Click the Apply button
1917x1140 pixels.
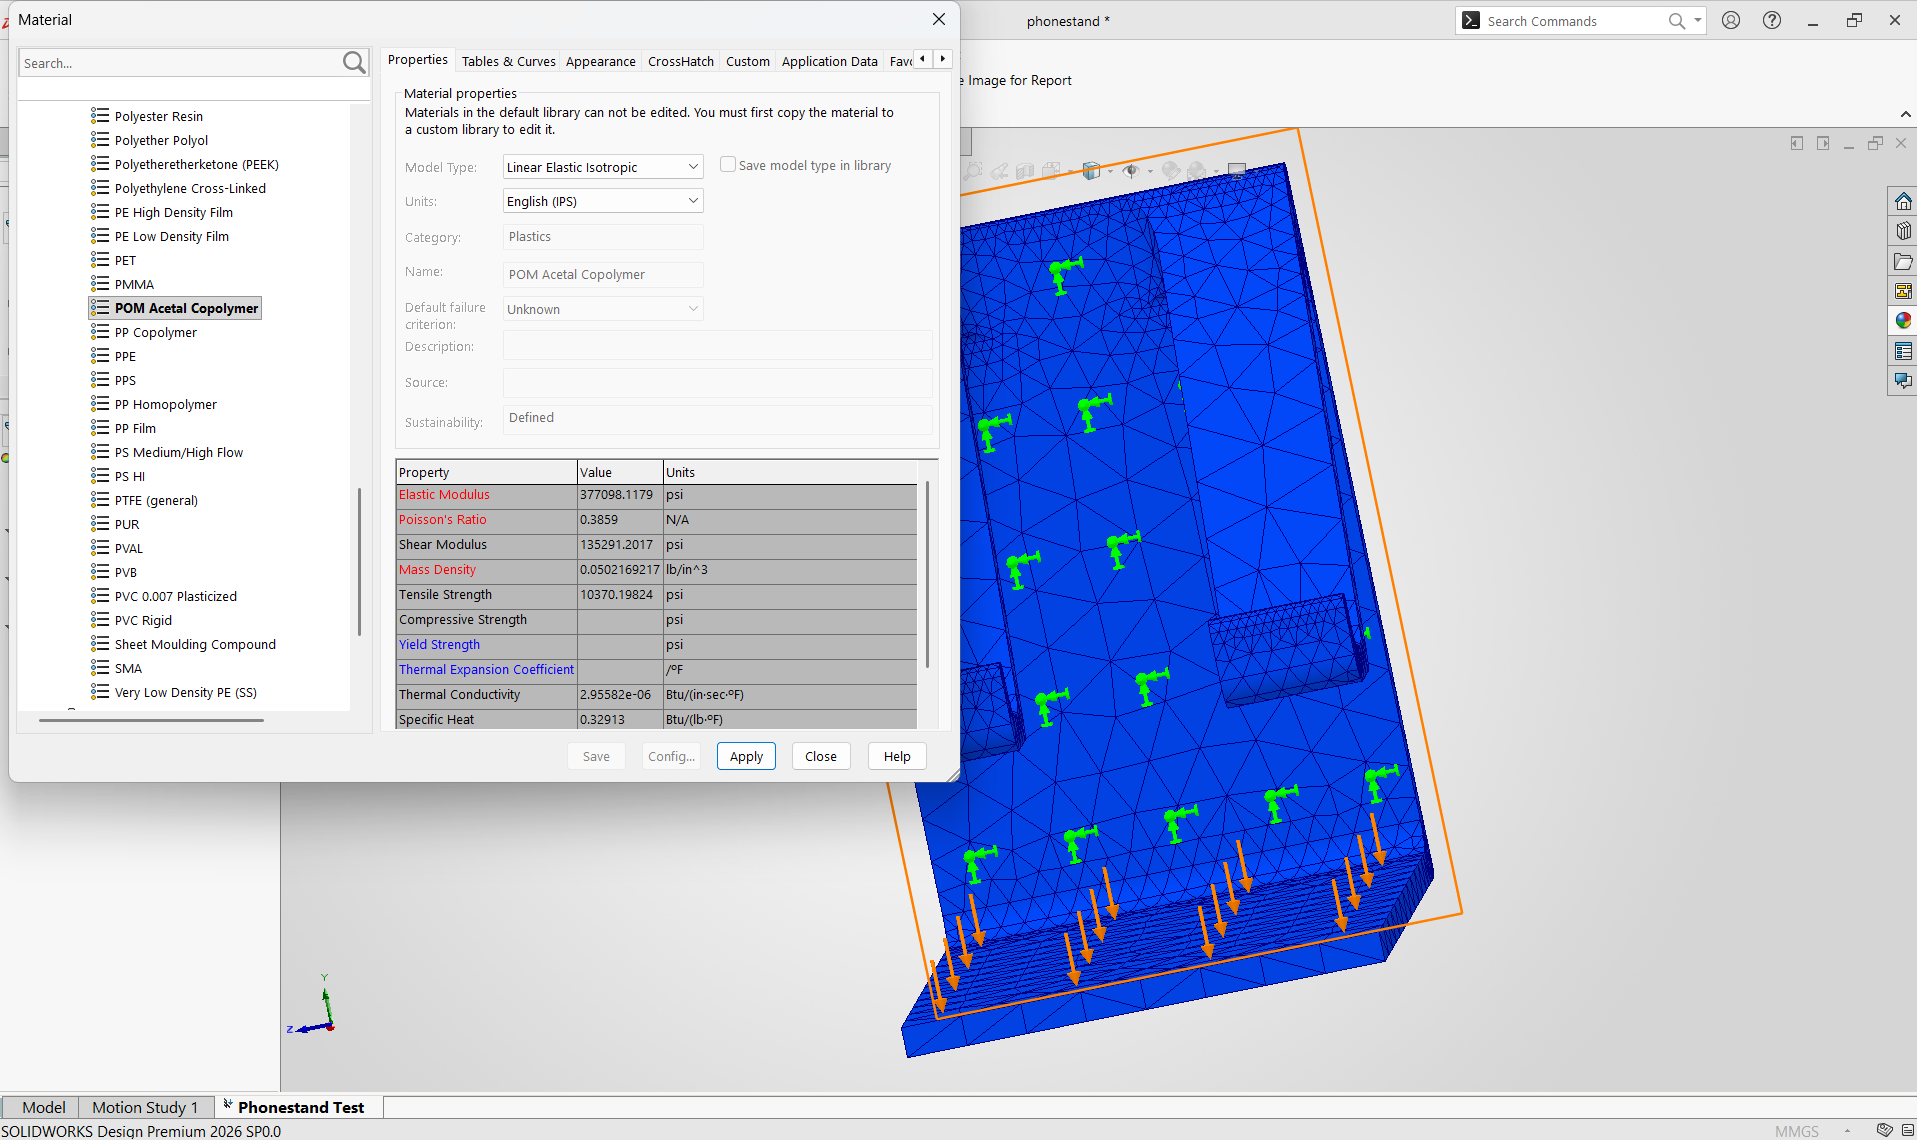point(746,757)
